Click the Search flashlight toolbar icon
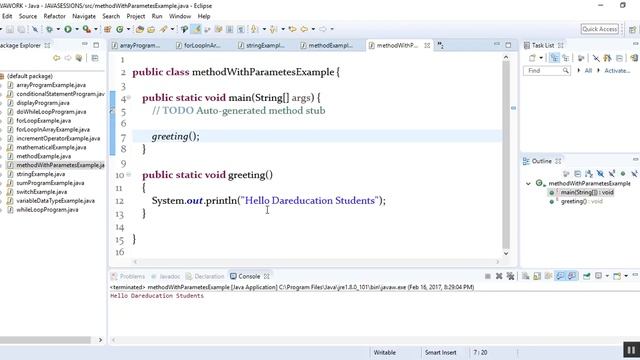 [x=163, y=29]
